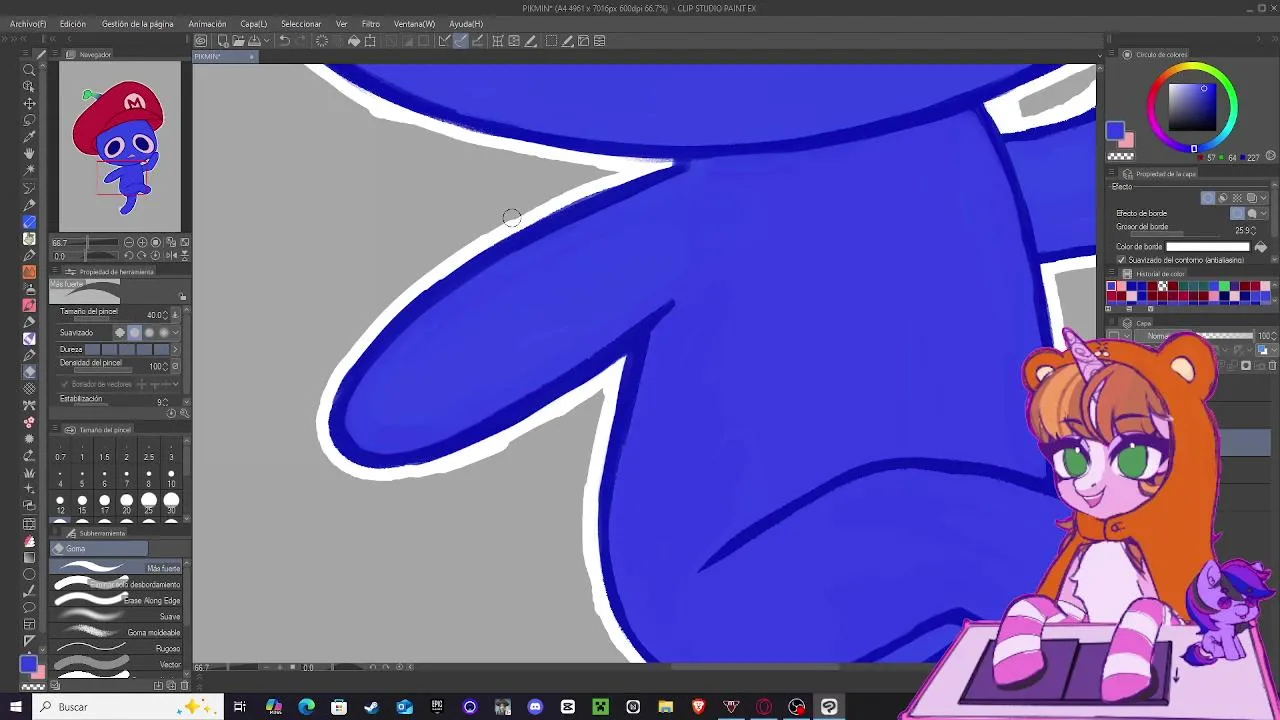Select the Rugoso eraser sub tool
Viewport: 1280px width, 720px height.
point(118,648)
